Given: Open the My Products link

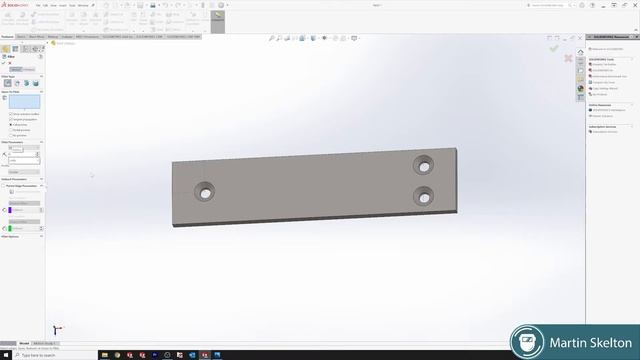Looking at the screenshot, I should [598, 94].
